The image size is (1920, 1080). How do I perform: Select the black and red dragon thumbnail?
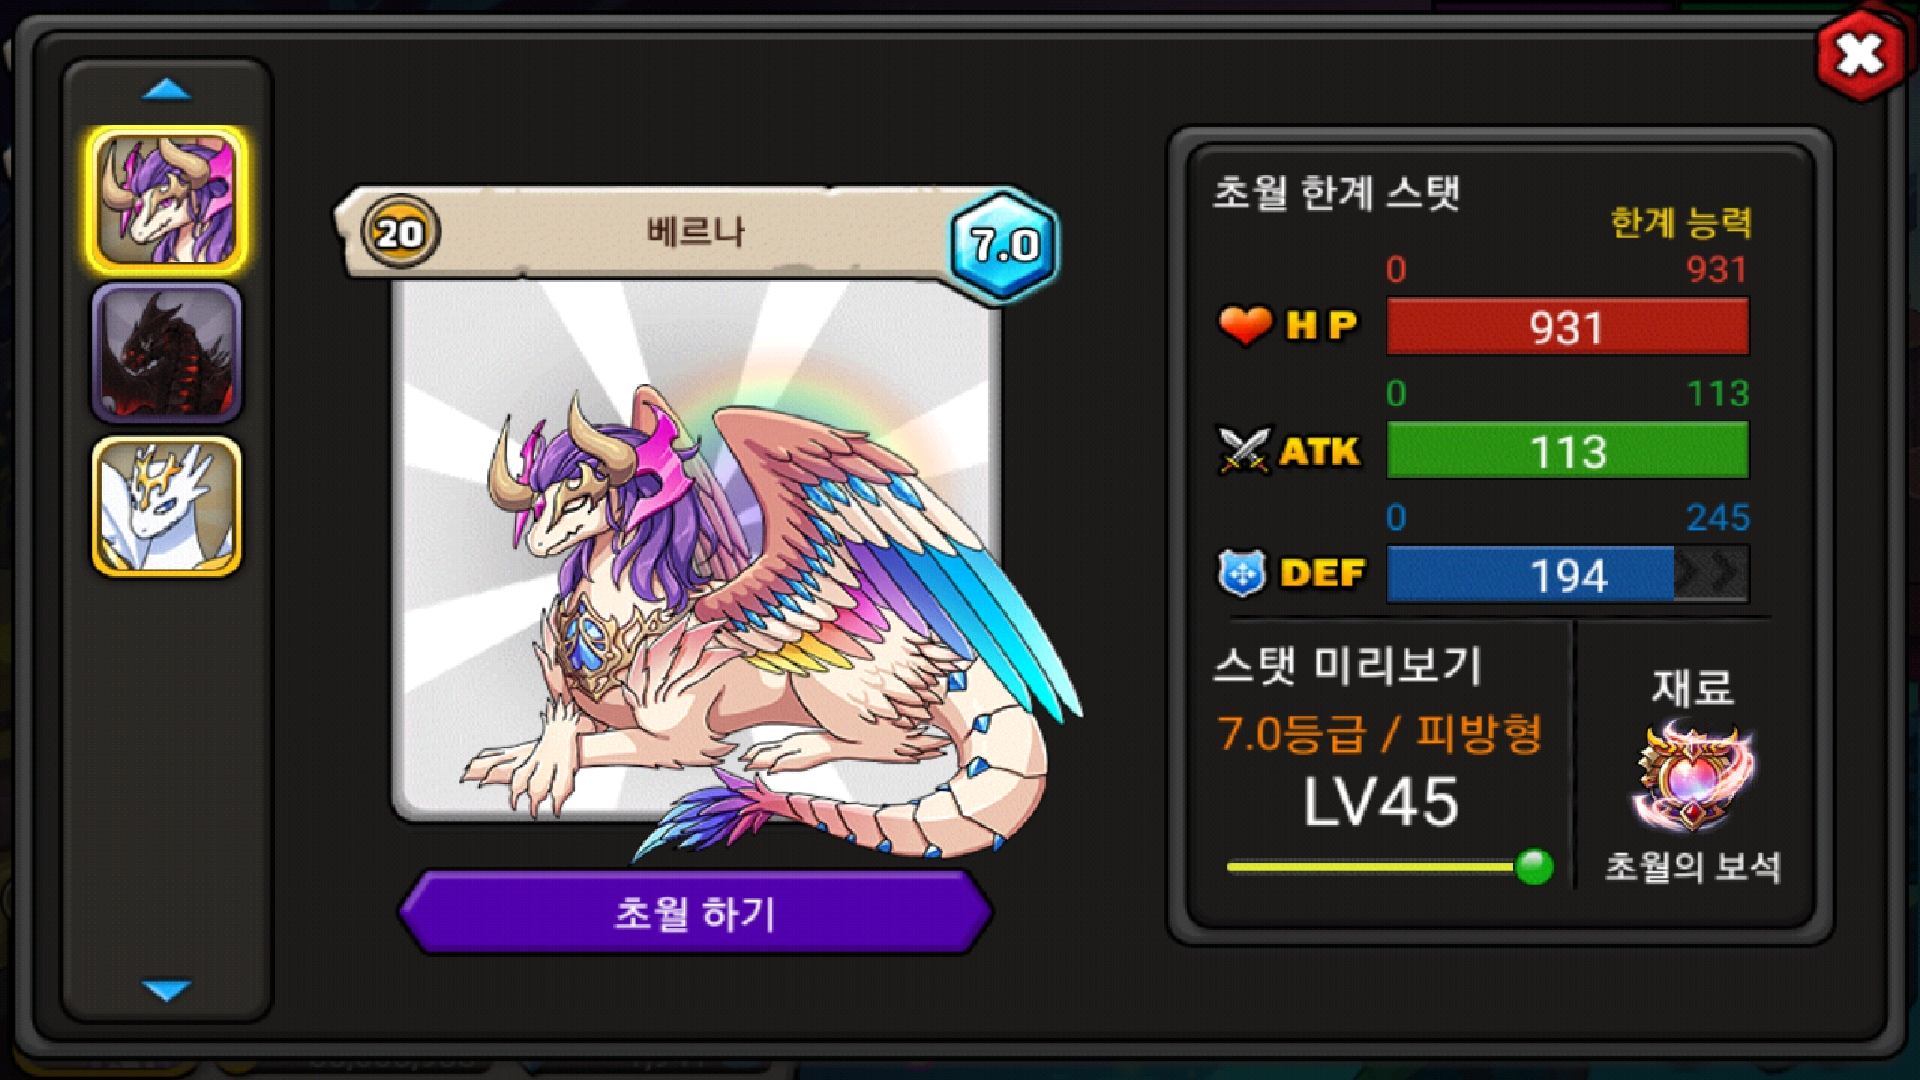click(167, 353)
